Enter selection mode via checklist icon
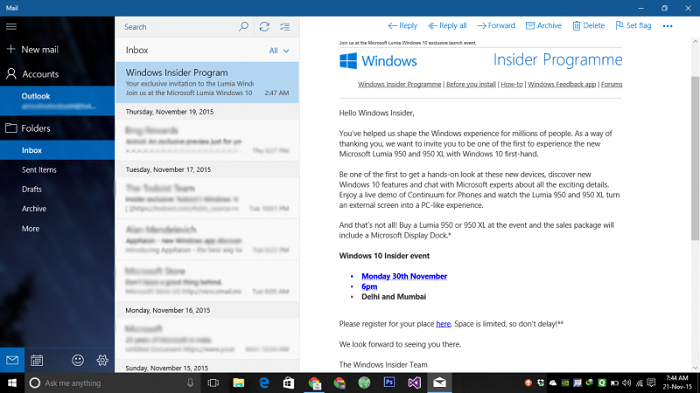Screen dimensions: 700x393 click(x=285, y=27)
